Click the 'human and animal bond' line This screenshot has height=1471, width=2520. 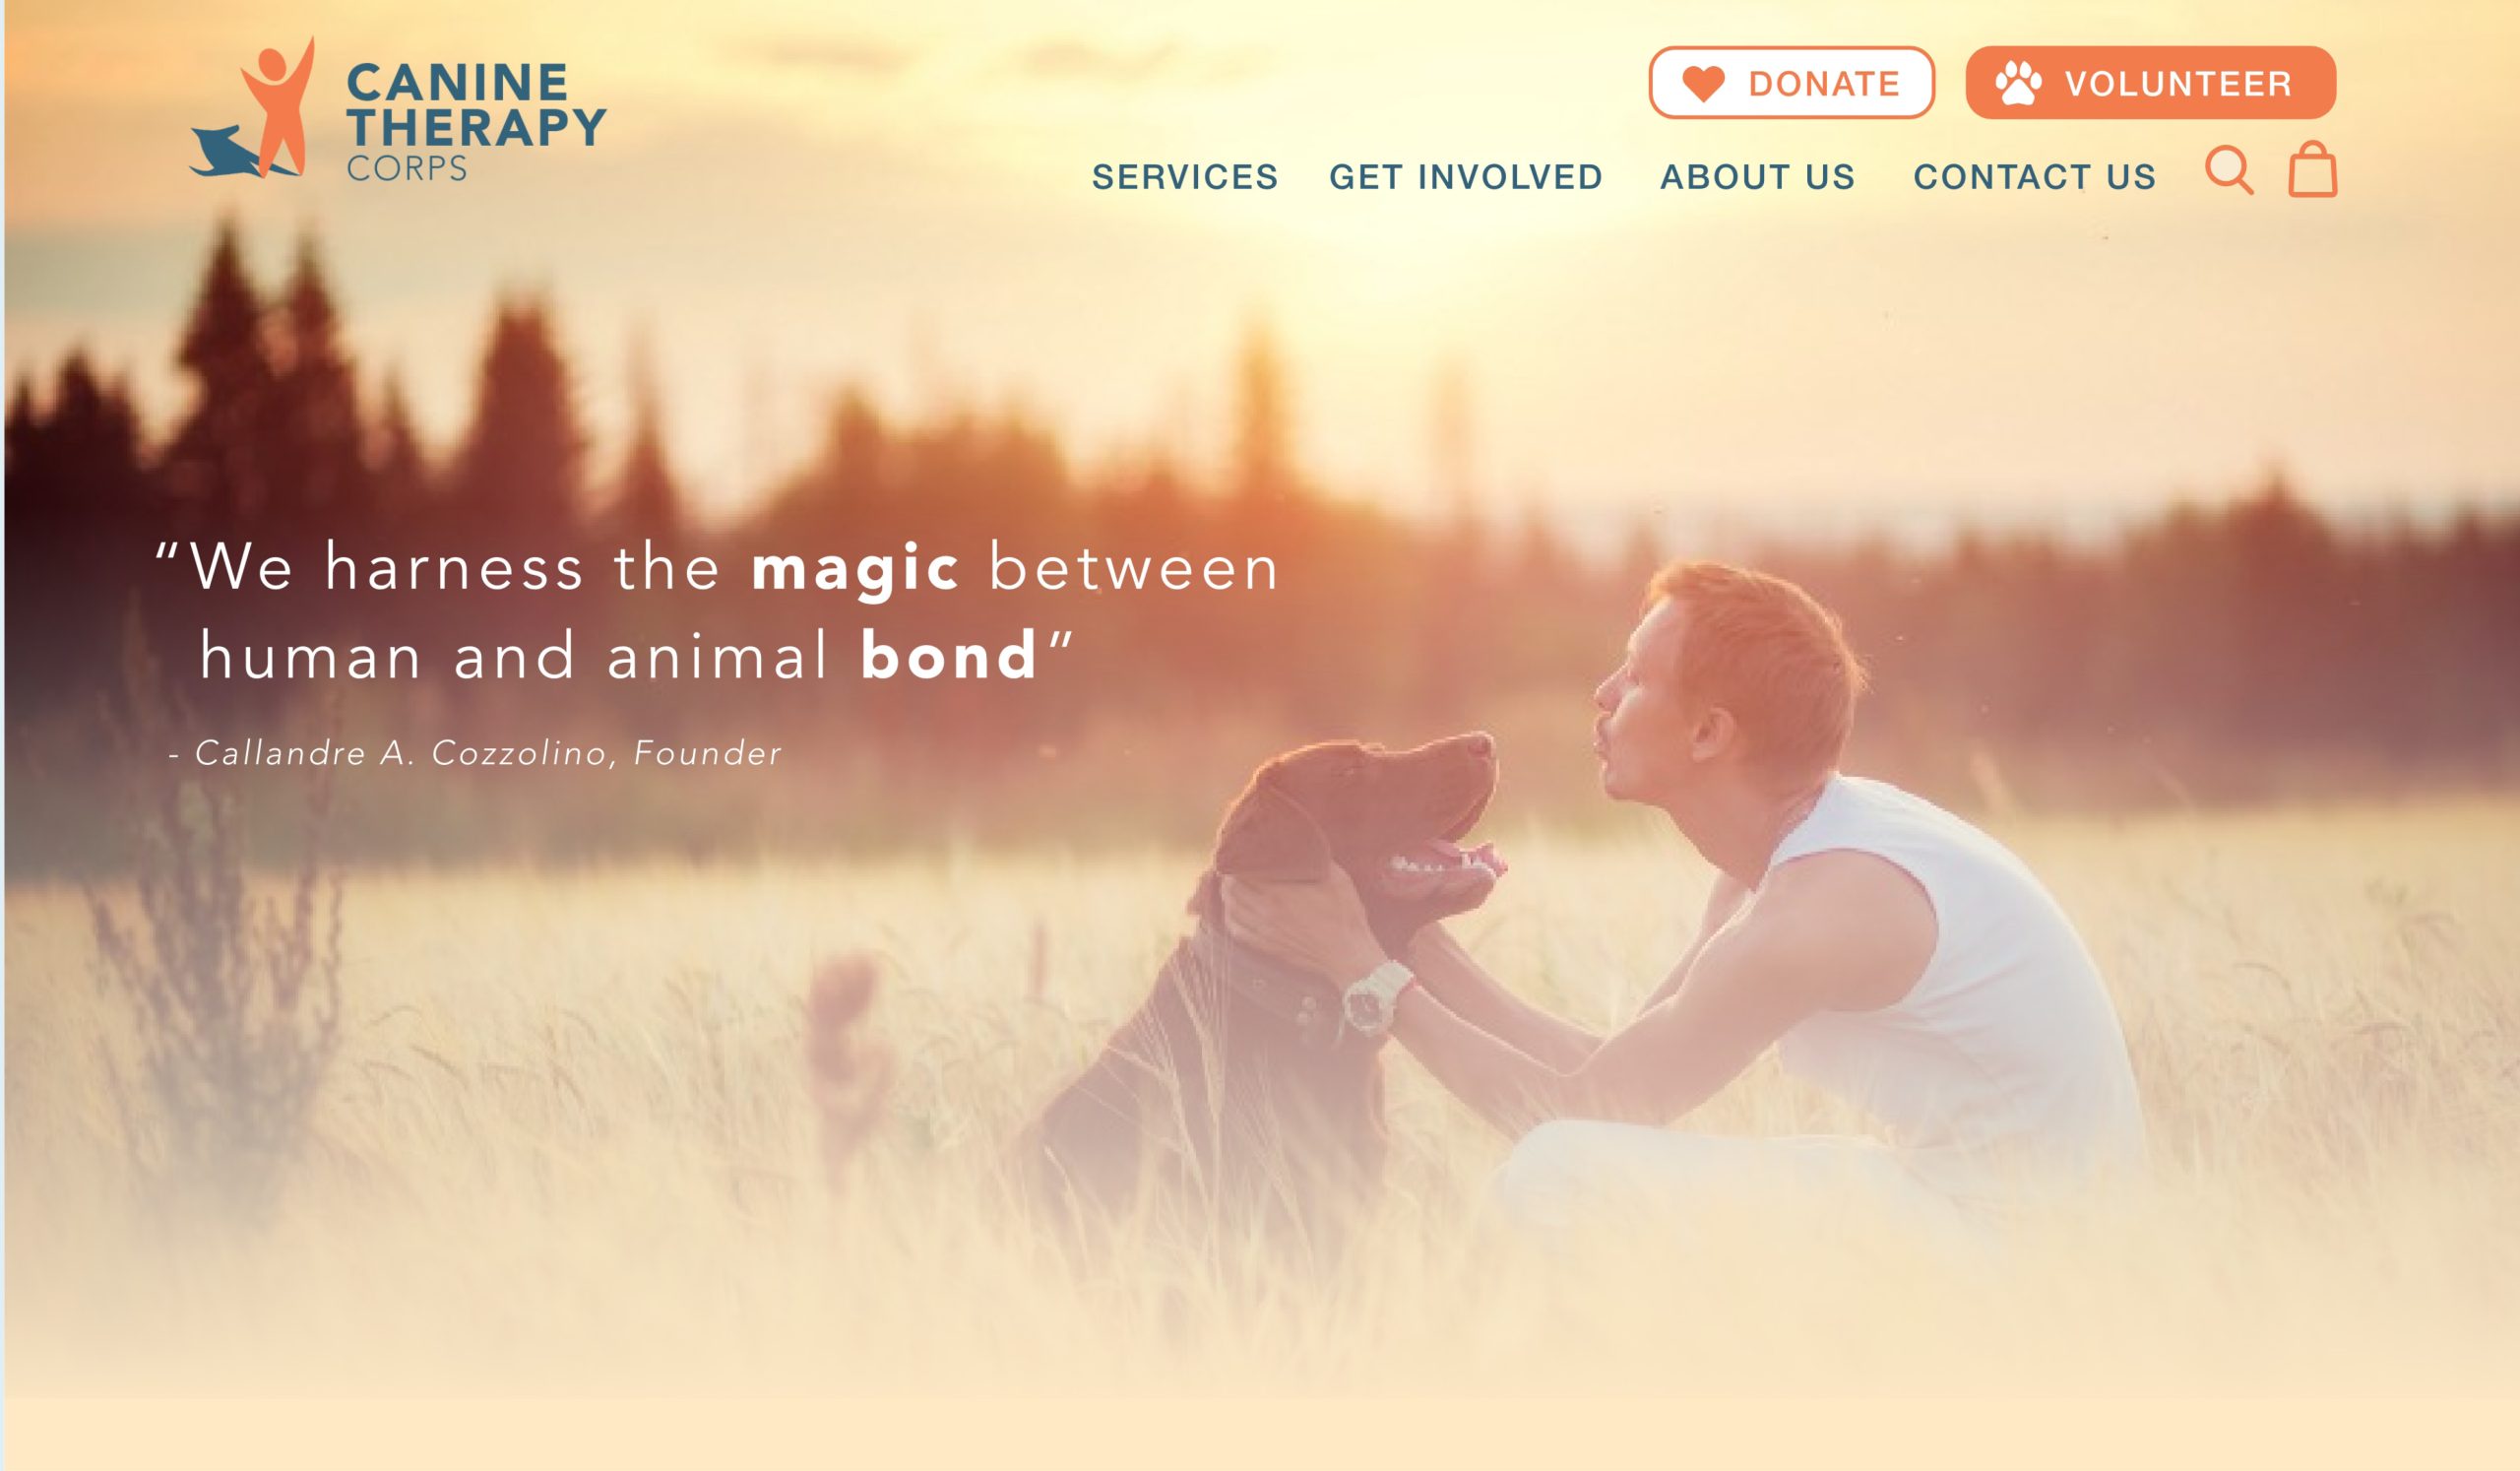point(636,656)
